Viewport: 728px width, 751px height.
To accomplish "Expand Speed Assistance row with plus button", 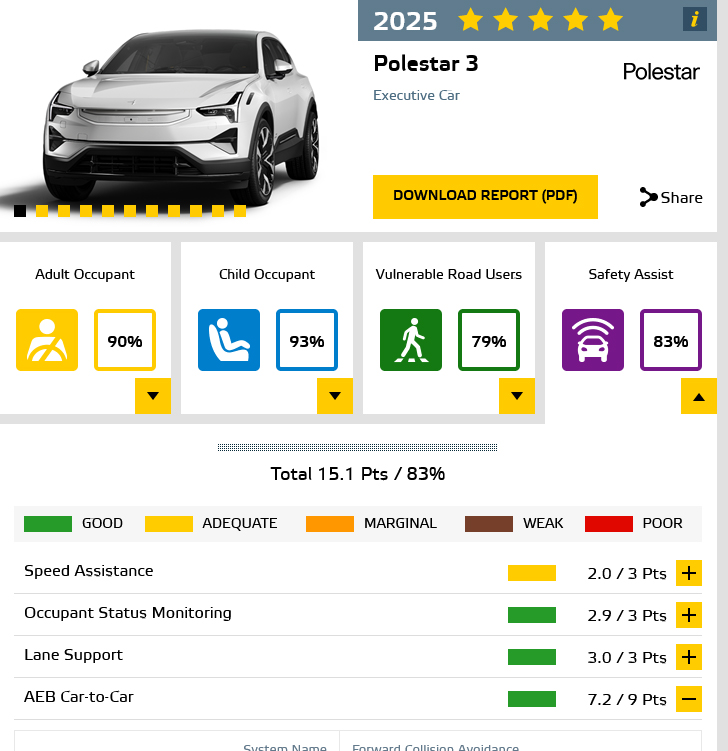I will (x=689, y=573).
